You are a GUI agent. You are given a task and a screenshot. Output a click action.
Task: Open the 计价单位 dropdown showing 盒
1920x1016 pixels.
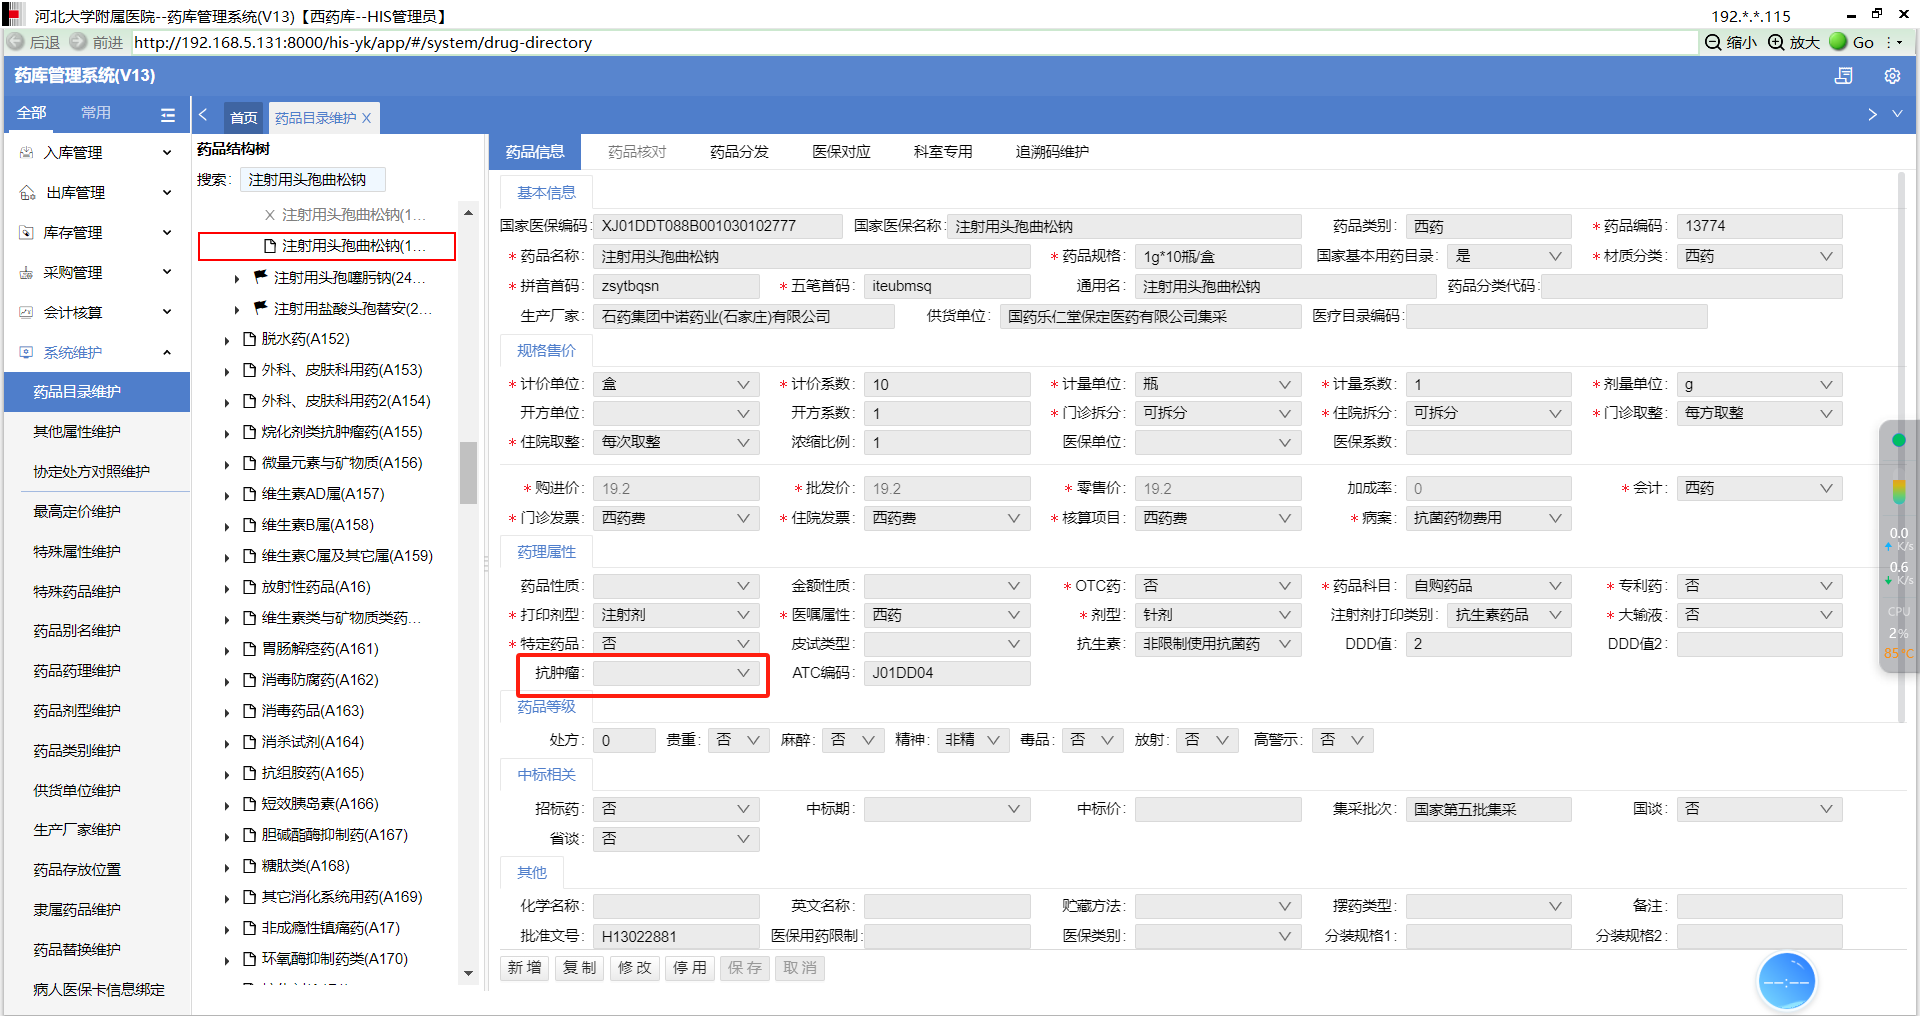(x=675, y=385)
